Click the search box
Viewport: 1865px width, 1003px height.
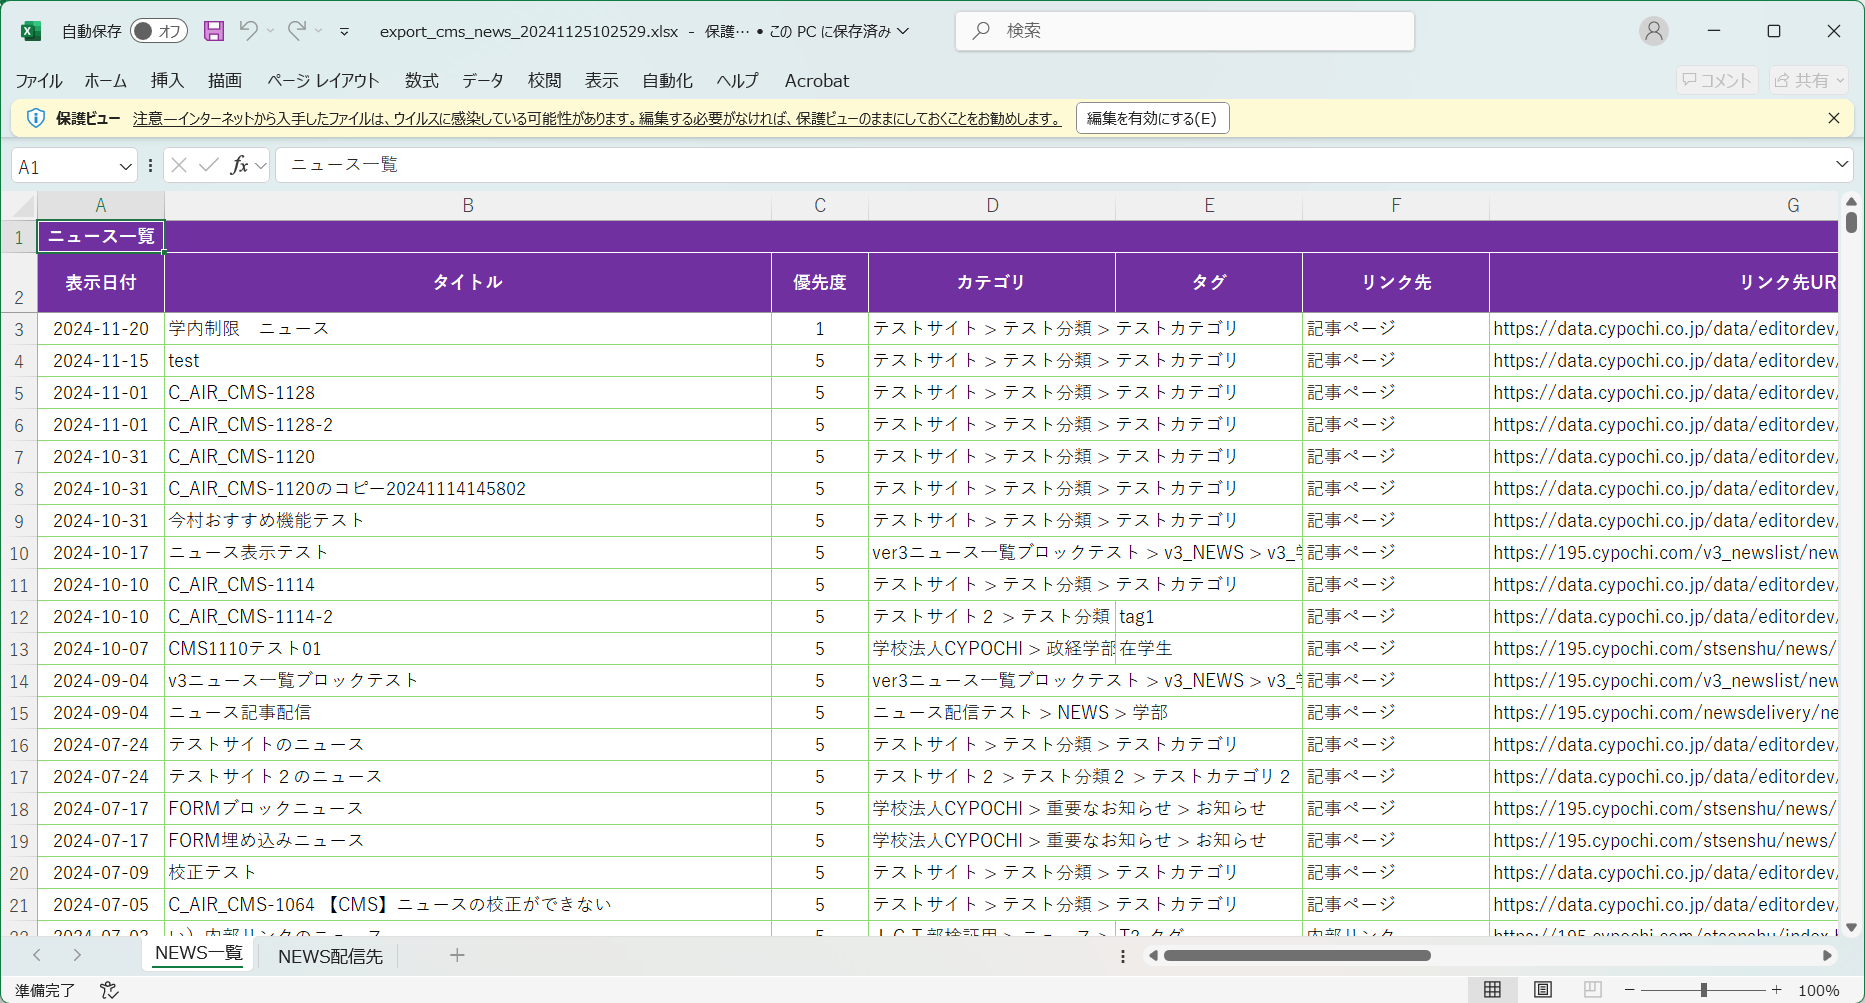[x=1184, y=31]
